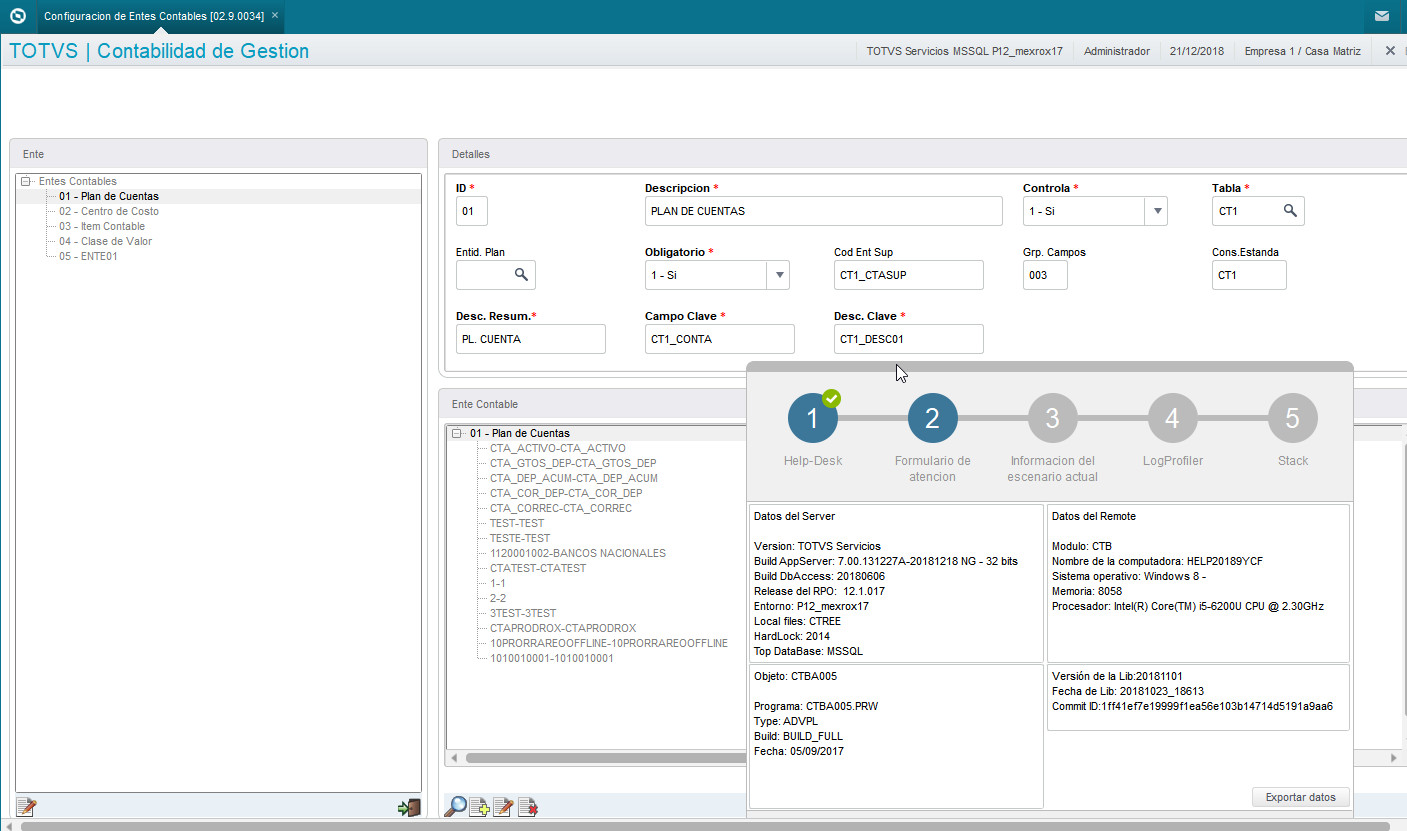This screenshot has height=831, width=1407.
Task: Go to step 5 Stack
Action: tap(1292, 418)
